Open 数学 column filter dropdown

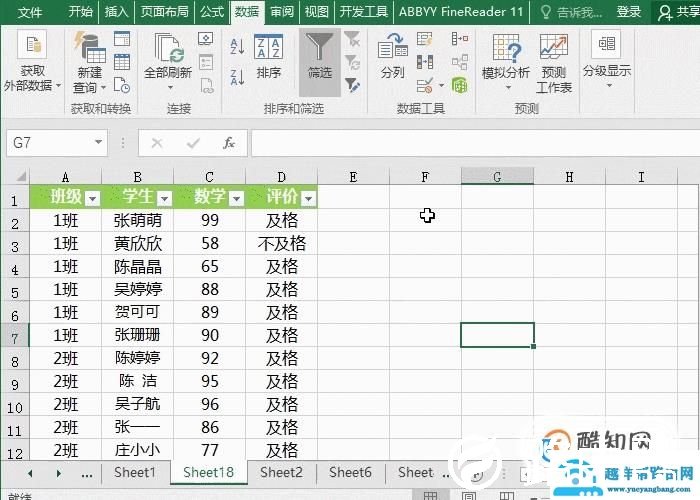click(237, 198)
